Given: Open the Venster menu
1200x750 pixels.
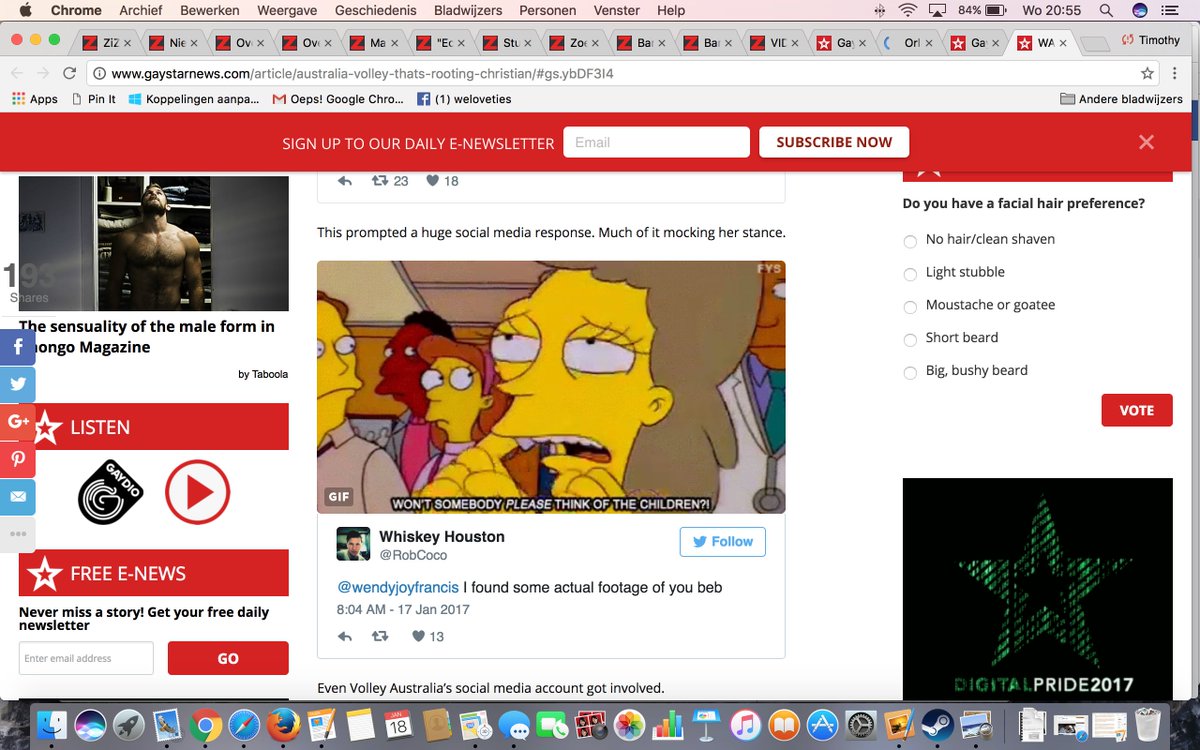Looking at the screenshot, I should [617, 10].
